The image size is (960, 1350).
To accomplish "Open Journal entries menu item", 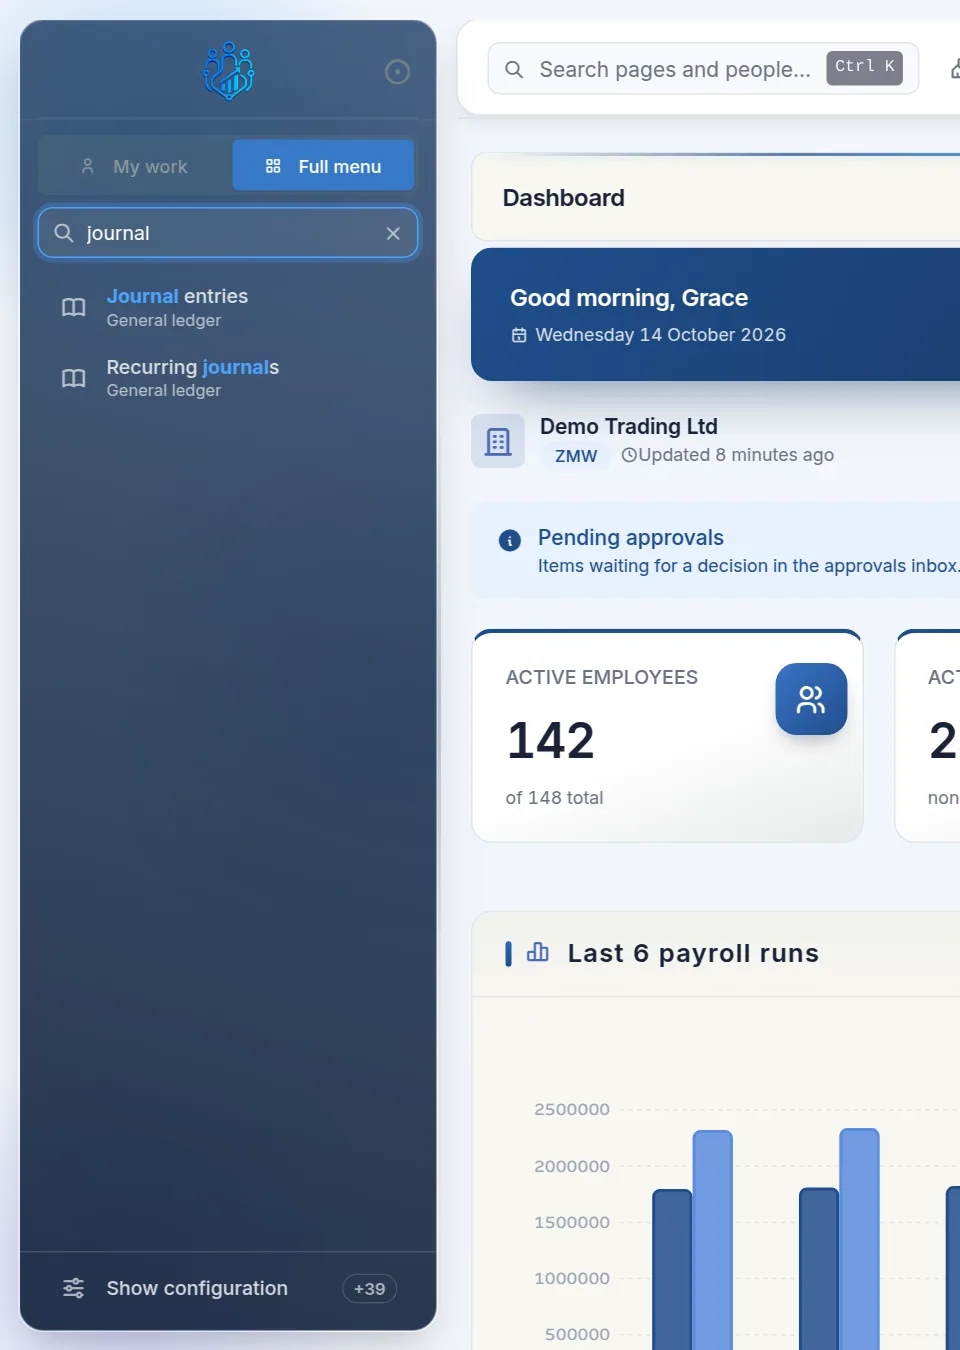I will 228,307.
